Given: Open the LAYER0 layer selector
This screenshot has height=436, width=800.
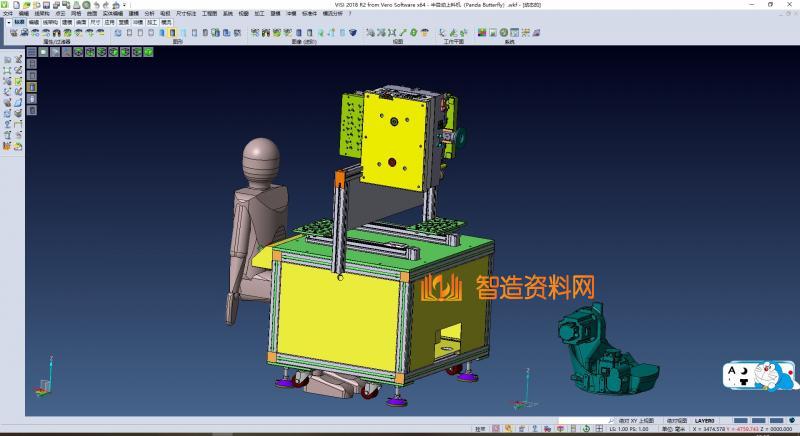Looking at the screenshot, I should click(x=706, y=422).
